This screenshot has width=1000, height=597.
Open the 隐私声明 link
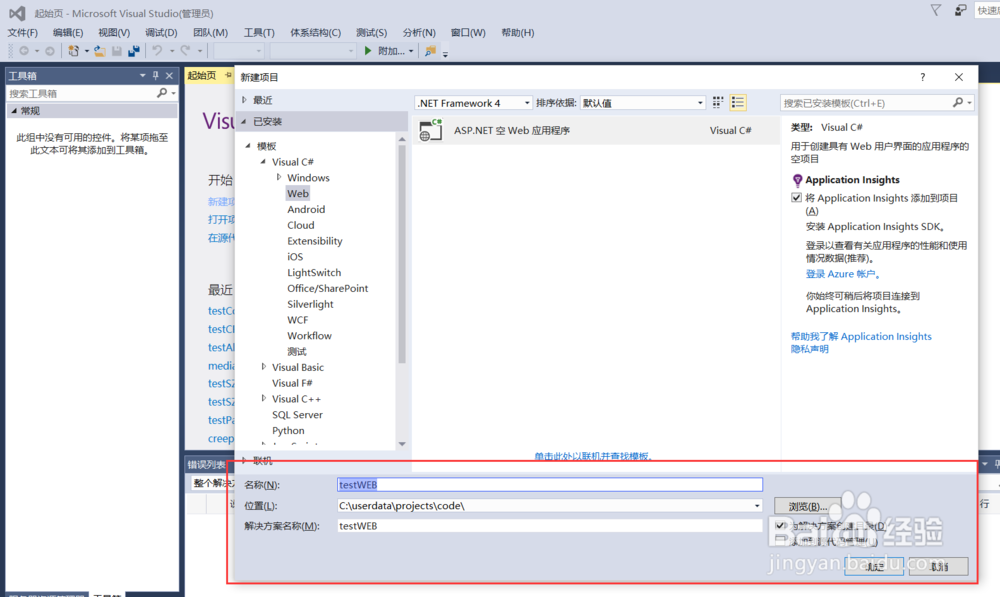[809, 349]
